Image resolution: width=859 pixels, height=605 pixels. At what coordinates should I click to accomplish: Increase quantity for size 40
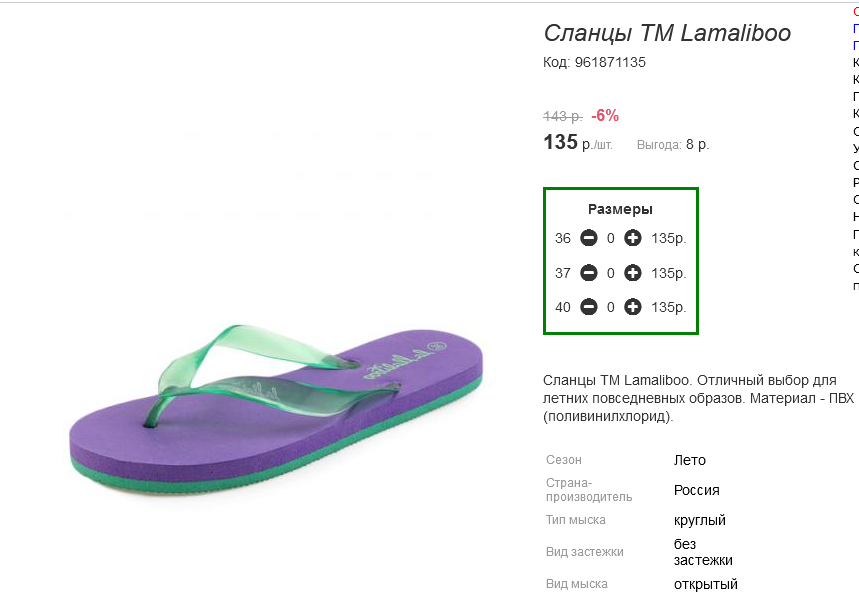633,307
